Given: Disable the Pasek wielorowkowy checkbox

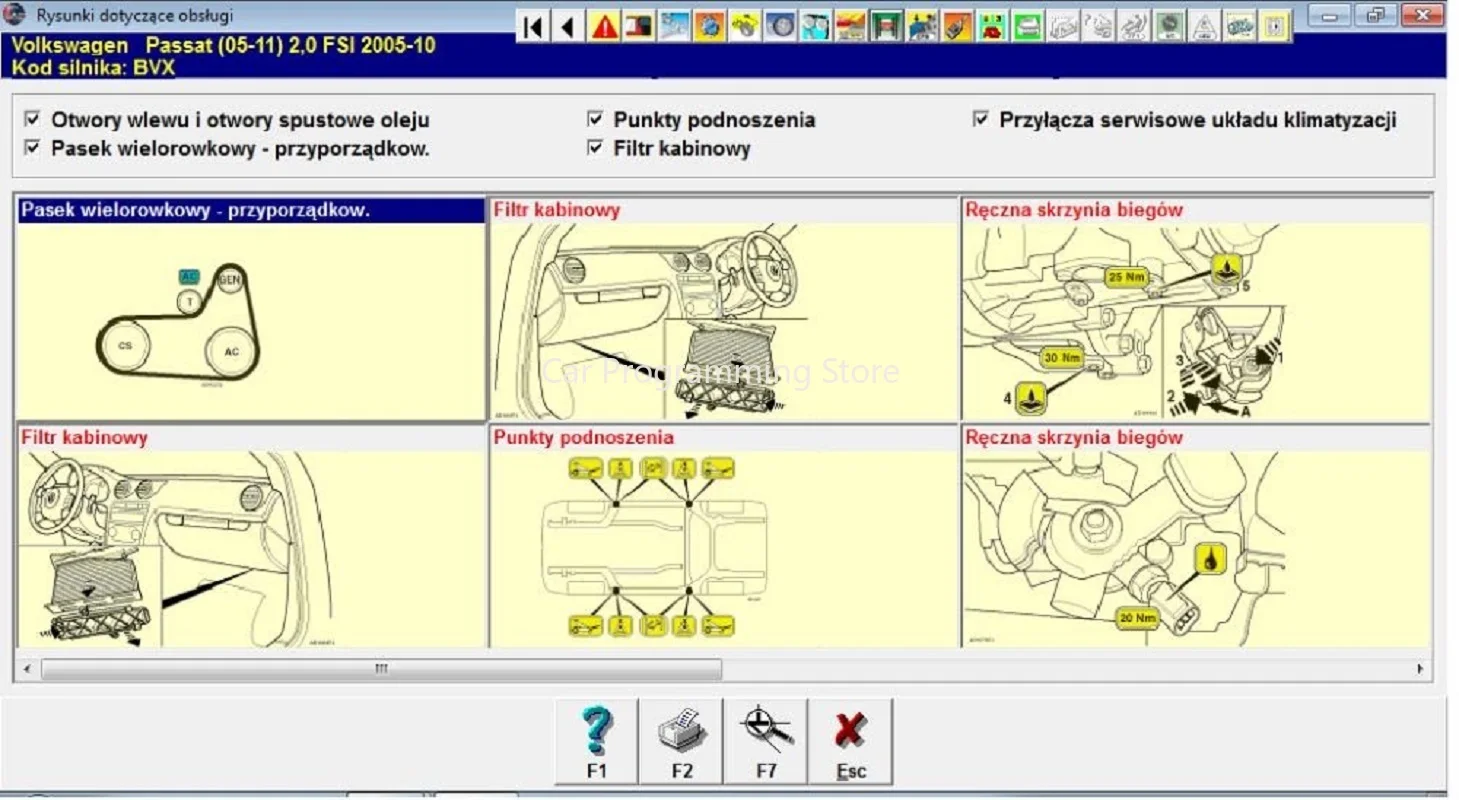Looking at the screenshot, I should 33,147.
